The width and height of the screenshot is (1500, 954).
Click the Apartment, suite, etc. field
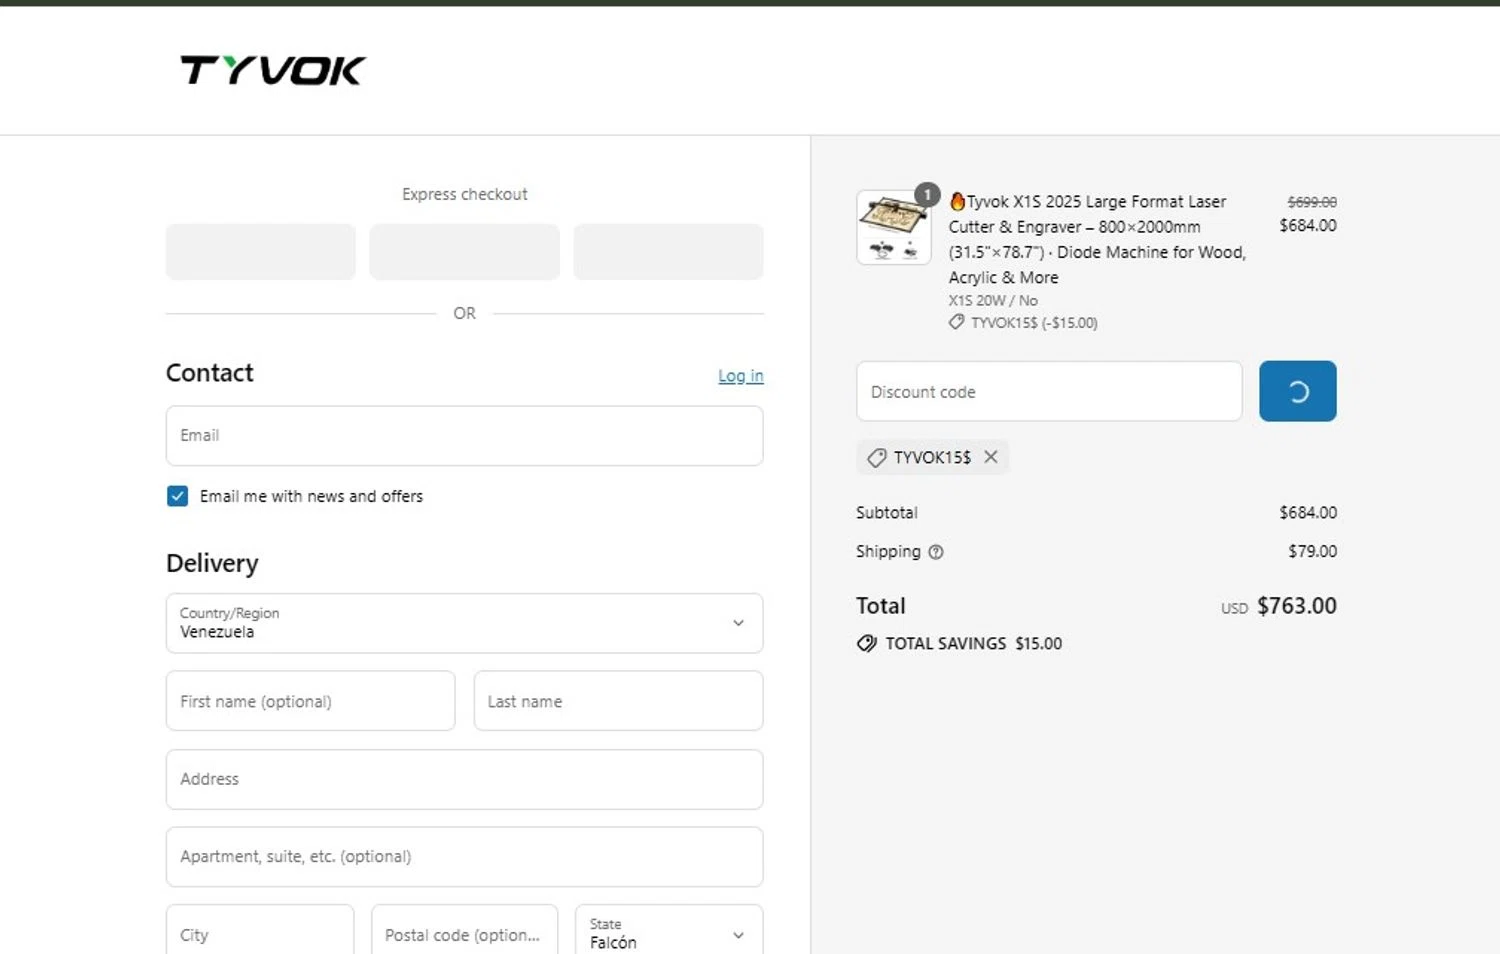(x=464, y=857)
